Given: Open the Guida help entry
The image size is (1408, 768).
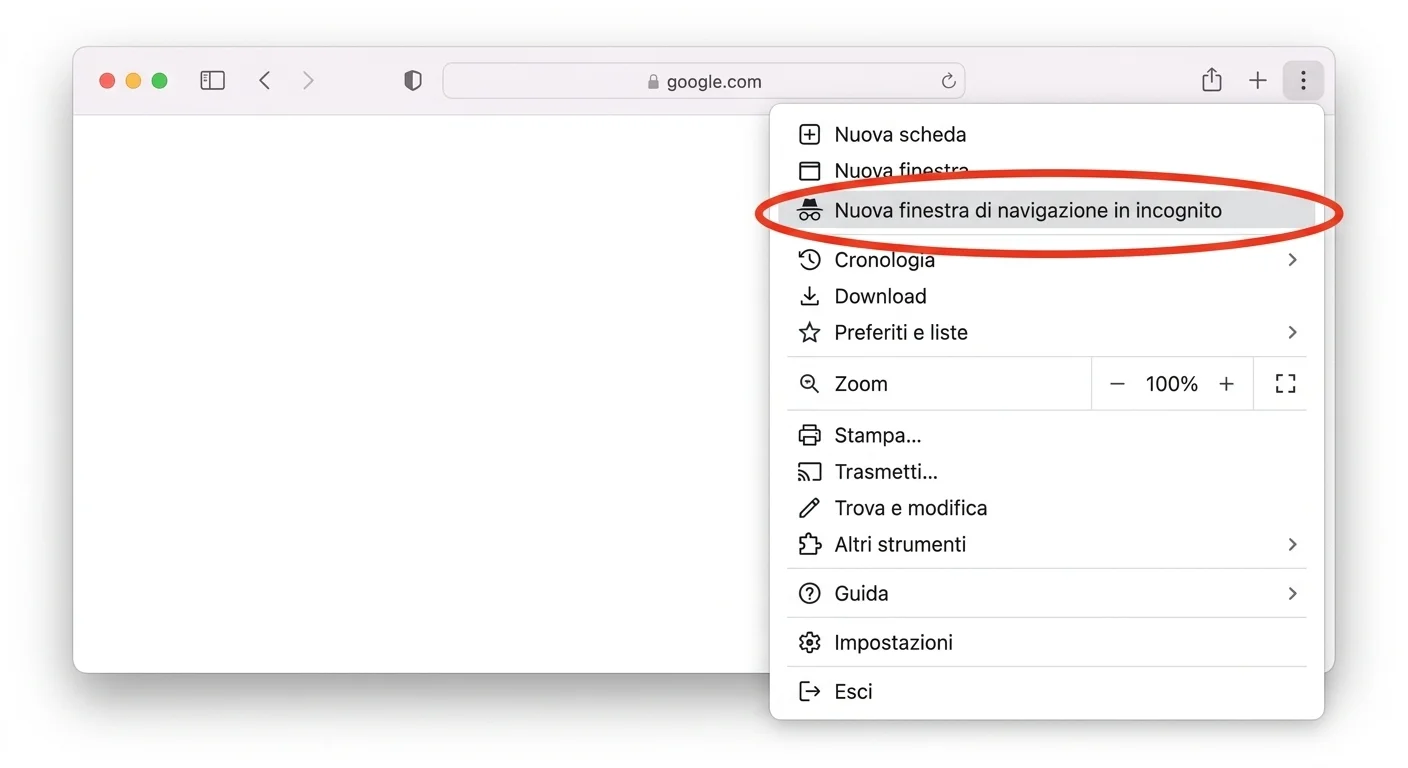Looking at the screenshot, I should (x=1046, y=594).
